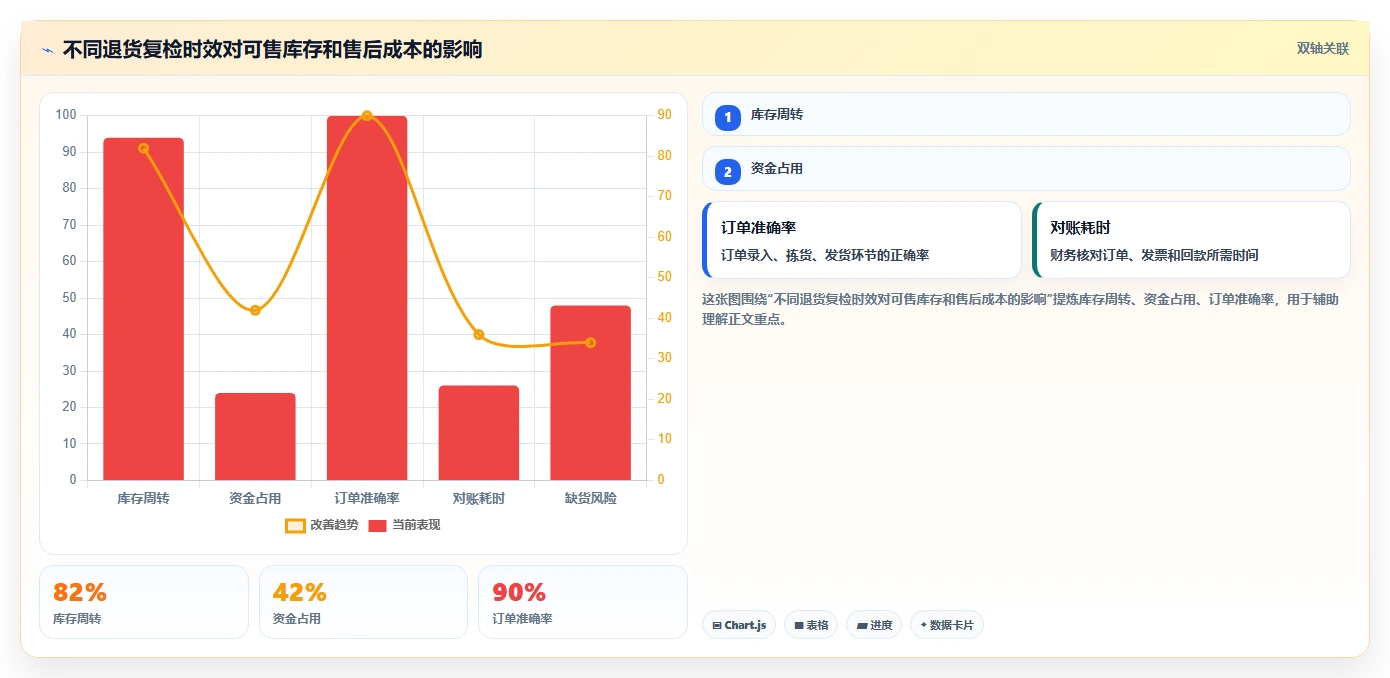Click the 100 left-axis tick label

(66, 115)
